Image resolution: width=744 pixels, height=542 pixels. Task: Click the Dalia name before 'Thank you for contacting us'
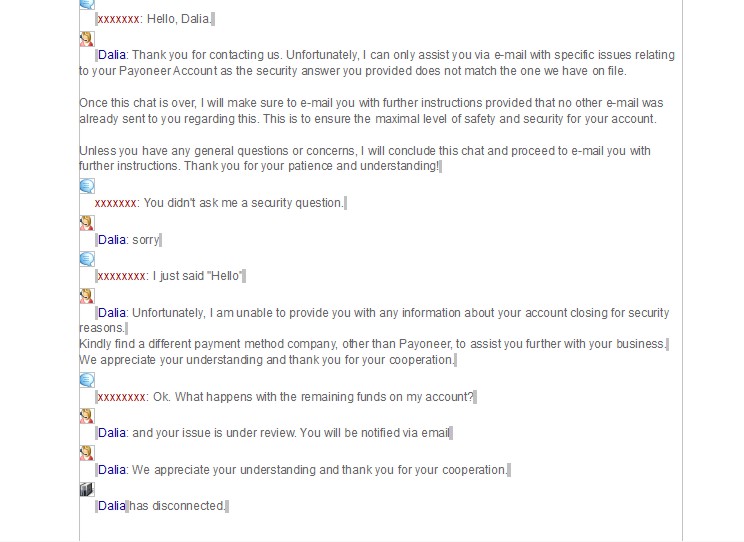click(112, 55)
